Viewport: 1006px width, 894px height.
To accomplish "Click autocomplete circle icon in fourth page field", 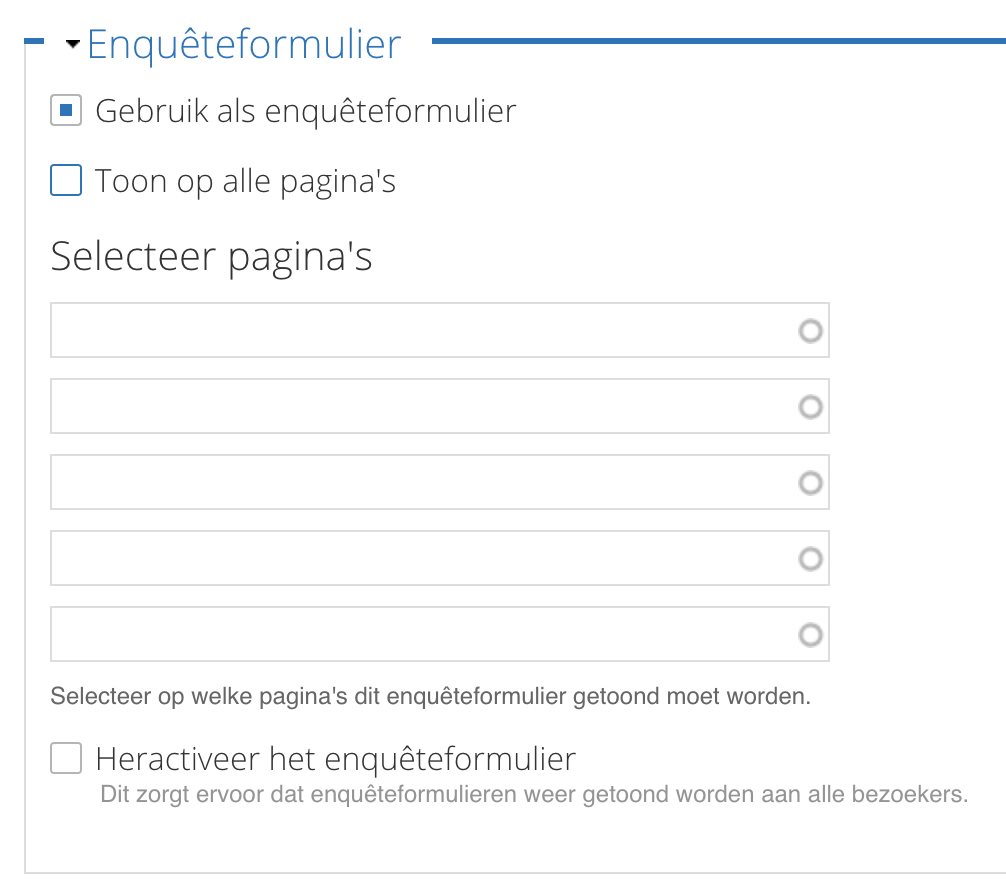I will click(811, 559).
